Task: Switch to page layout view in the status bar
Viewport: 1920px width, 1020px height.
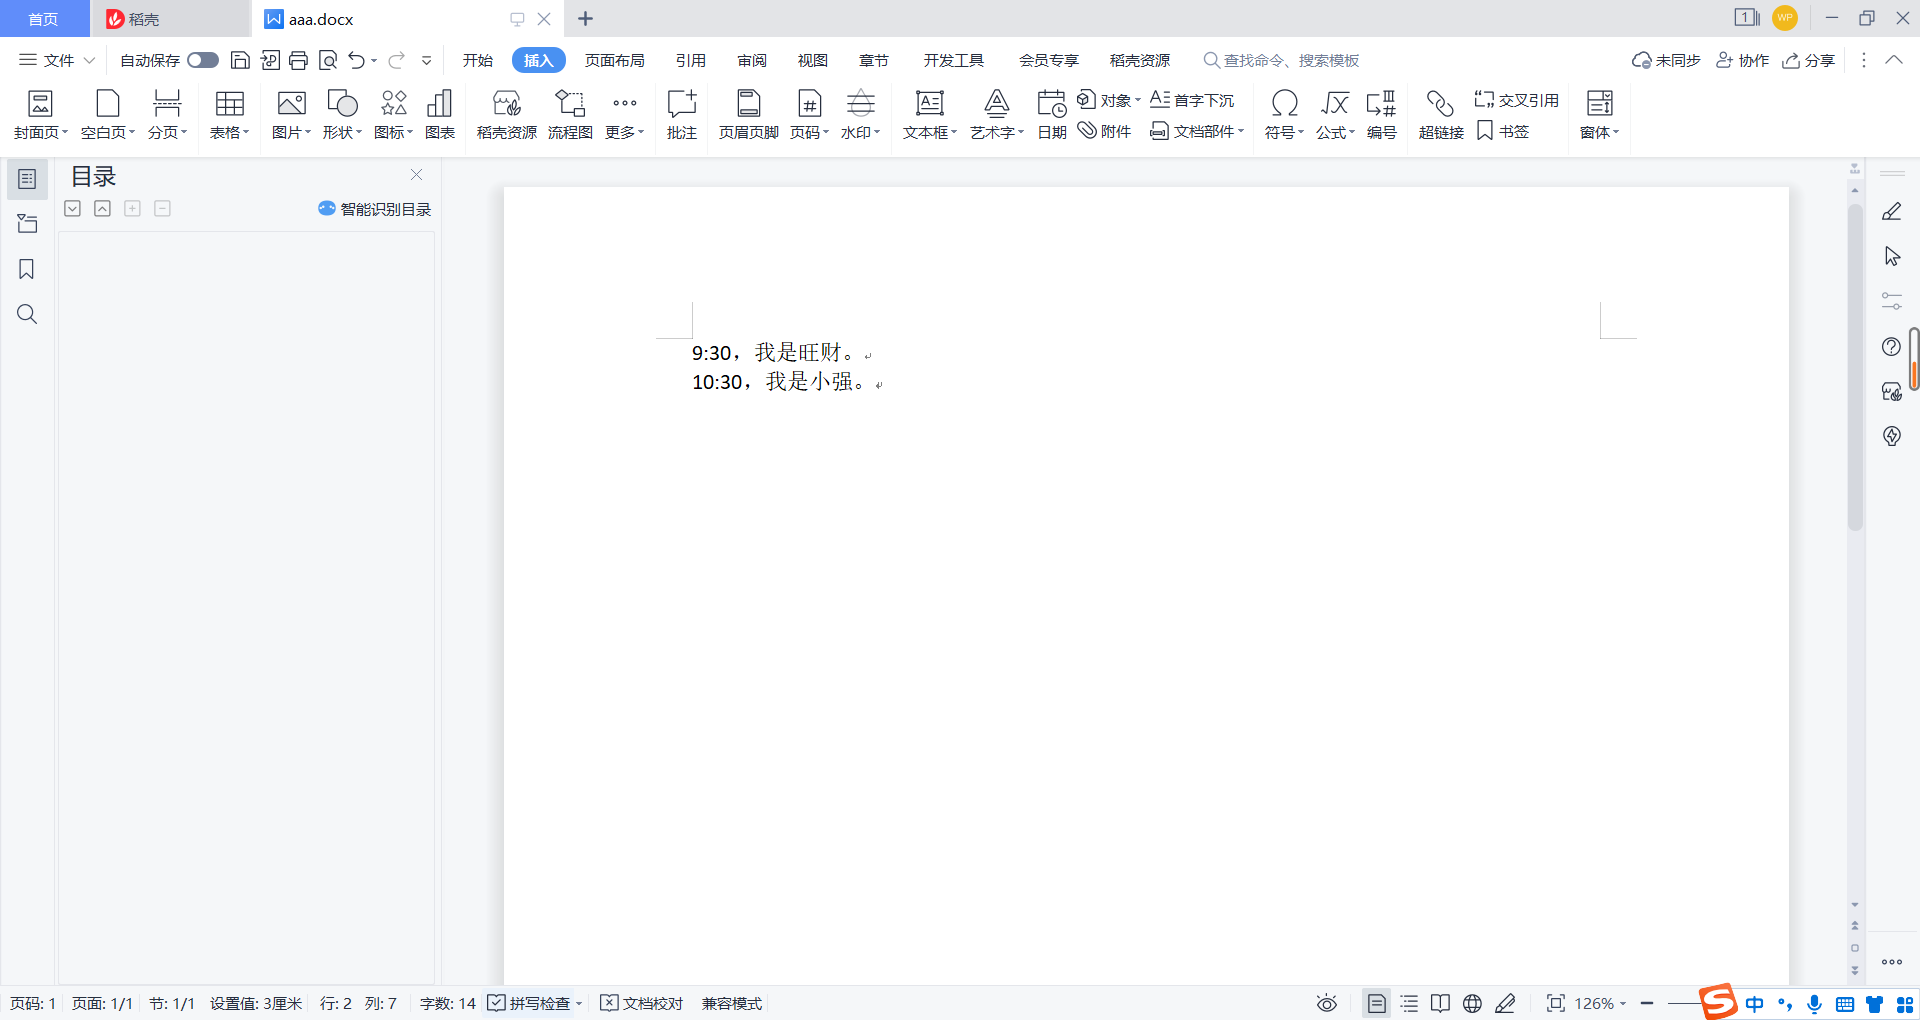Action: pos(1377,1003)
